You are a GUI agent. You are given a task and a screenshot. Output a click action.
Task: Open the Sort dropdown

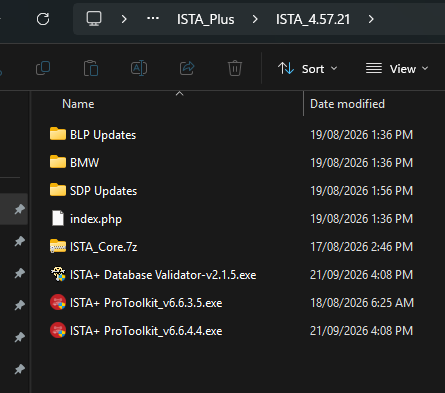tap(308, 69)
